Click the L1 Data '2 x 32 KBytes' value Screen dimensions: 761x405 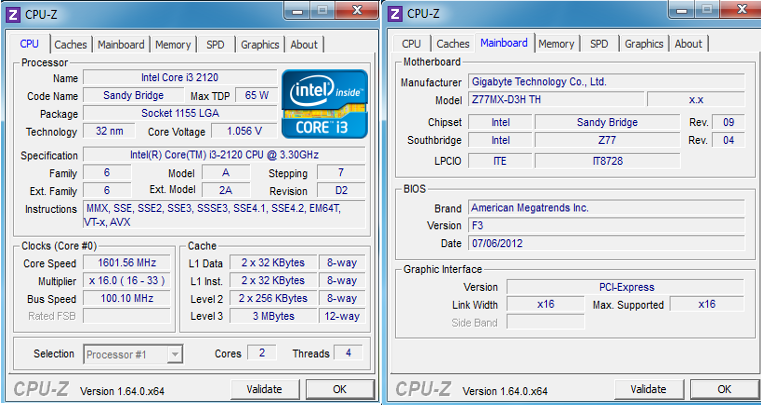pos(273,263)
